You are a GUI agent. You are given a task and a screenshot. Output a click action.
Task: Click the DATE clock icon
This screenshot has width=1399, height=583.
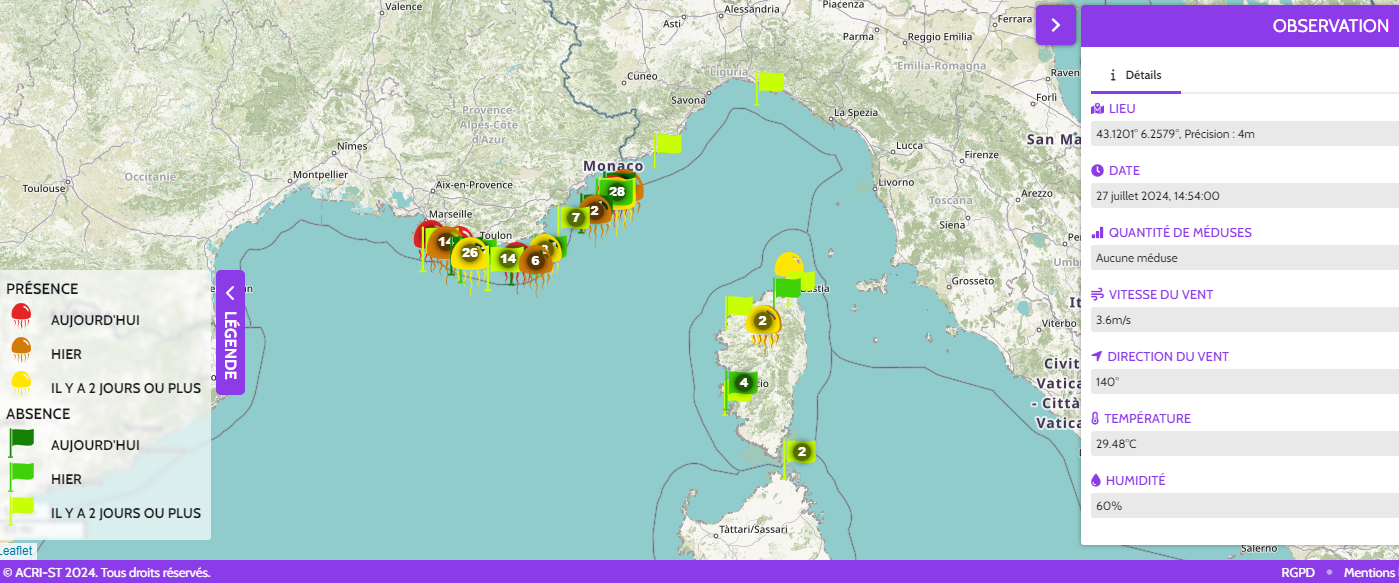[x=1098, y=171]
